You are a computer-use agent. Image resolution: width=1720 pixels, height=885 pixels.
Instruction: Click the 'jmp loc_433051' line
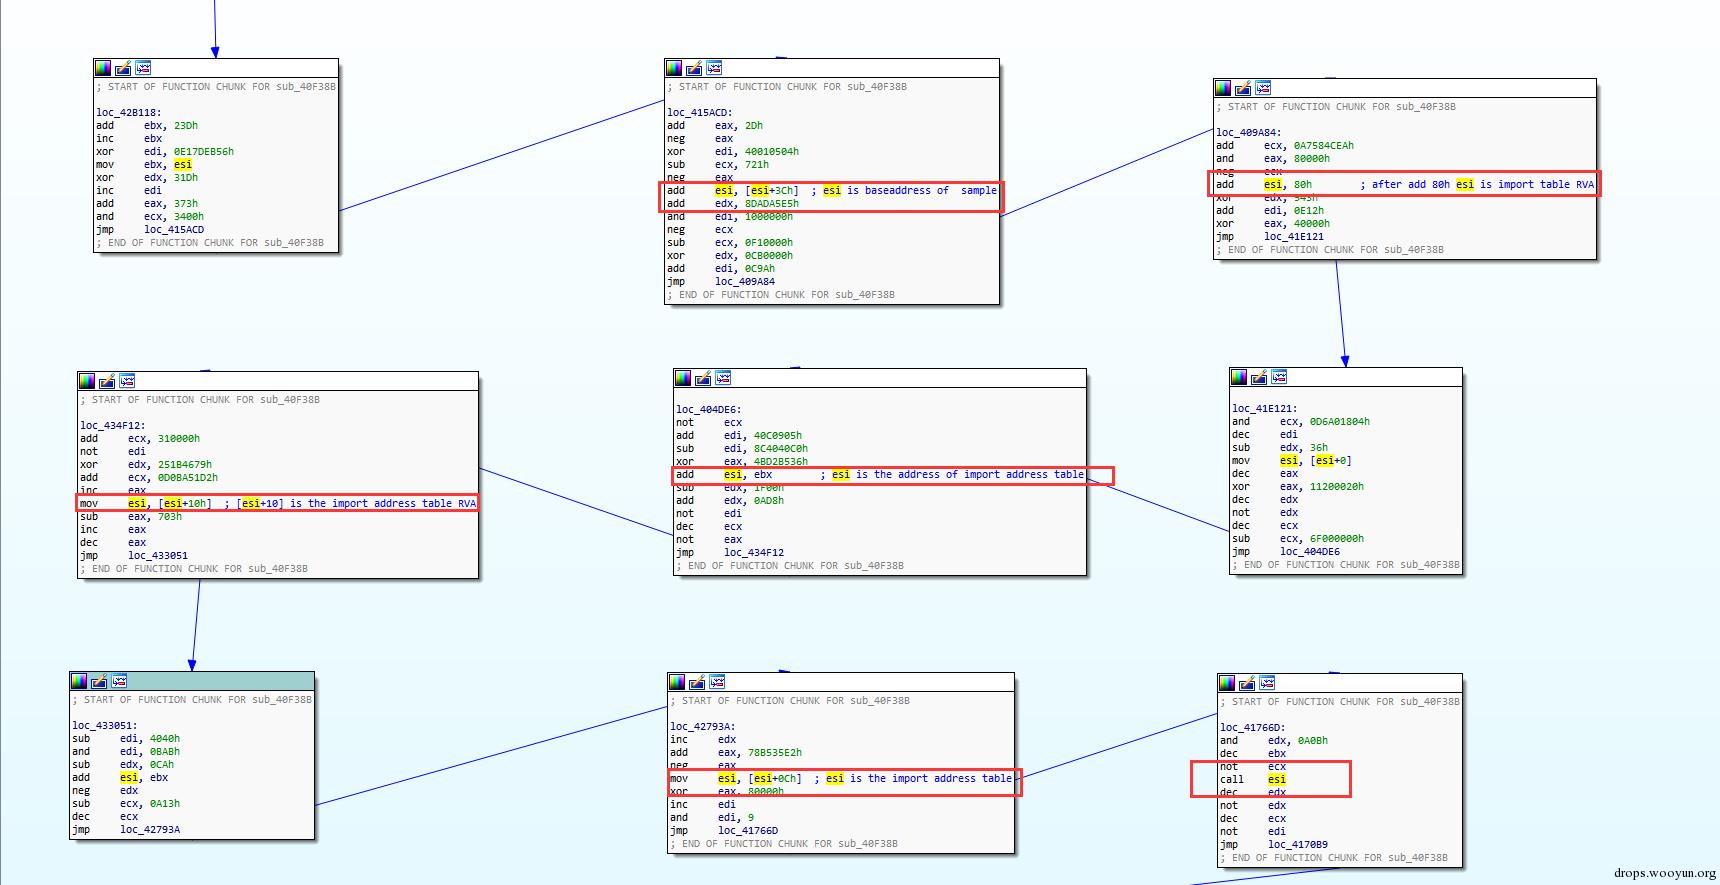tap(134, 555)
